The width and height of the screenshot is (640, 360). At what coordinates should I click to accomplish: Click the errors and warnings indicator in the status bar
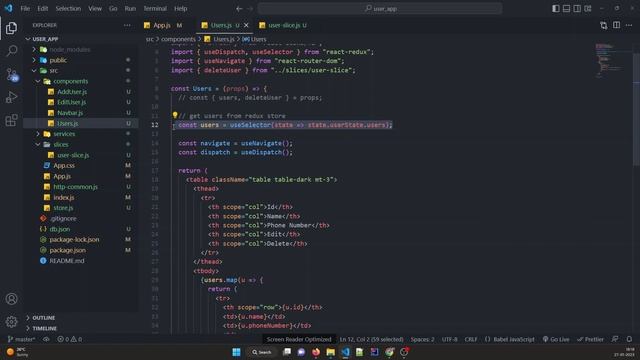(x=69, y=339)
